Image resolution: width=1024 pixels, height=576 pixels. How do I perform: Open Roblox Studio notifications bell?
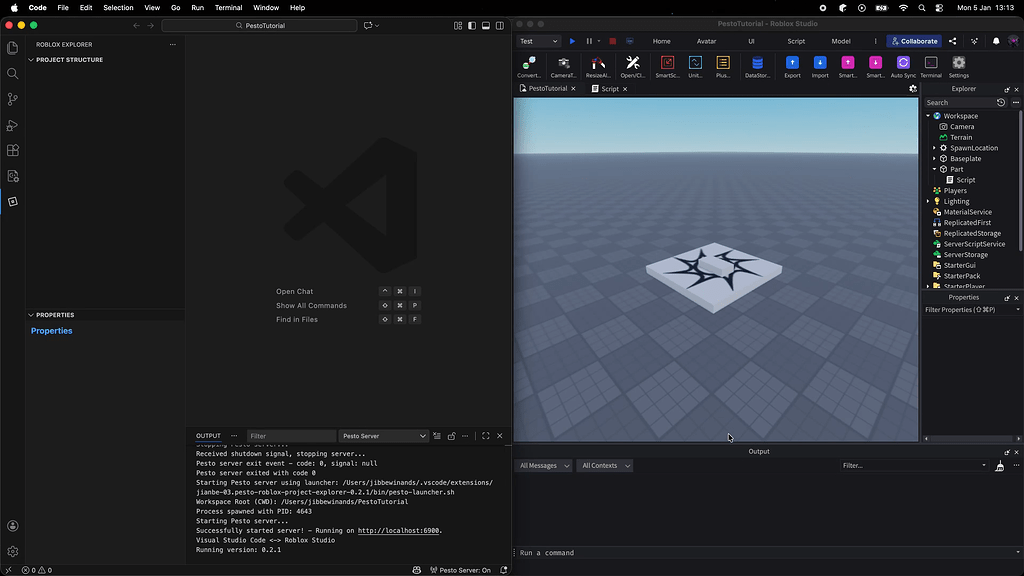995,41
